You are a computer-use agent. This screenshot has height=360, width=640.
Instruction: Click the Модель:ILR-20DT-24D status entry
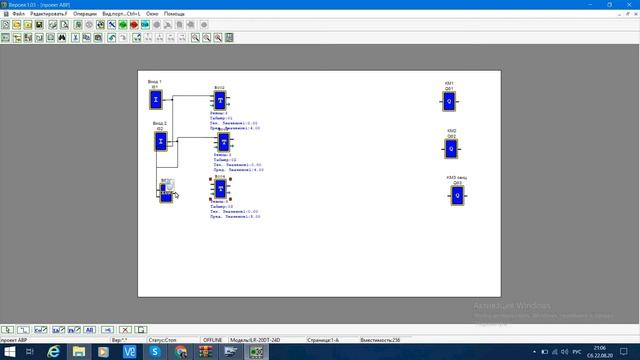coord(255,340)
